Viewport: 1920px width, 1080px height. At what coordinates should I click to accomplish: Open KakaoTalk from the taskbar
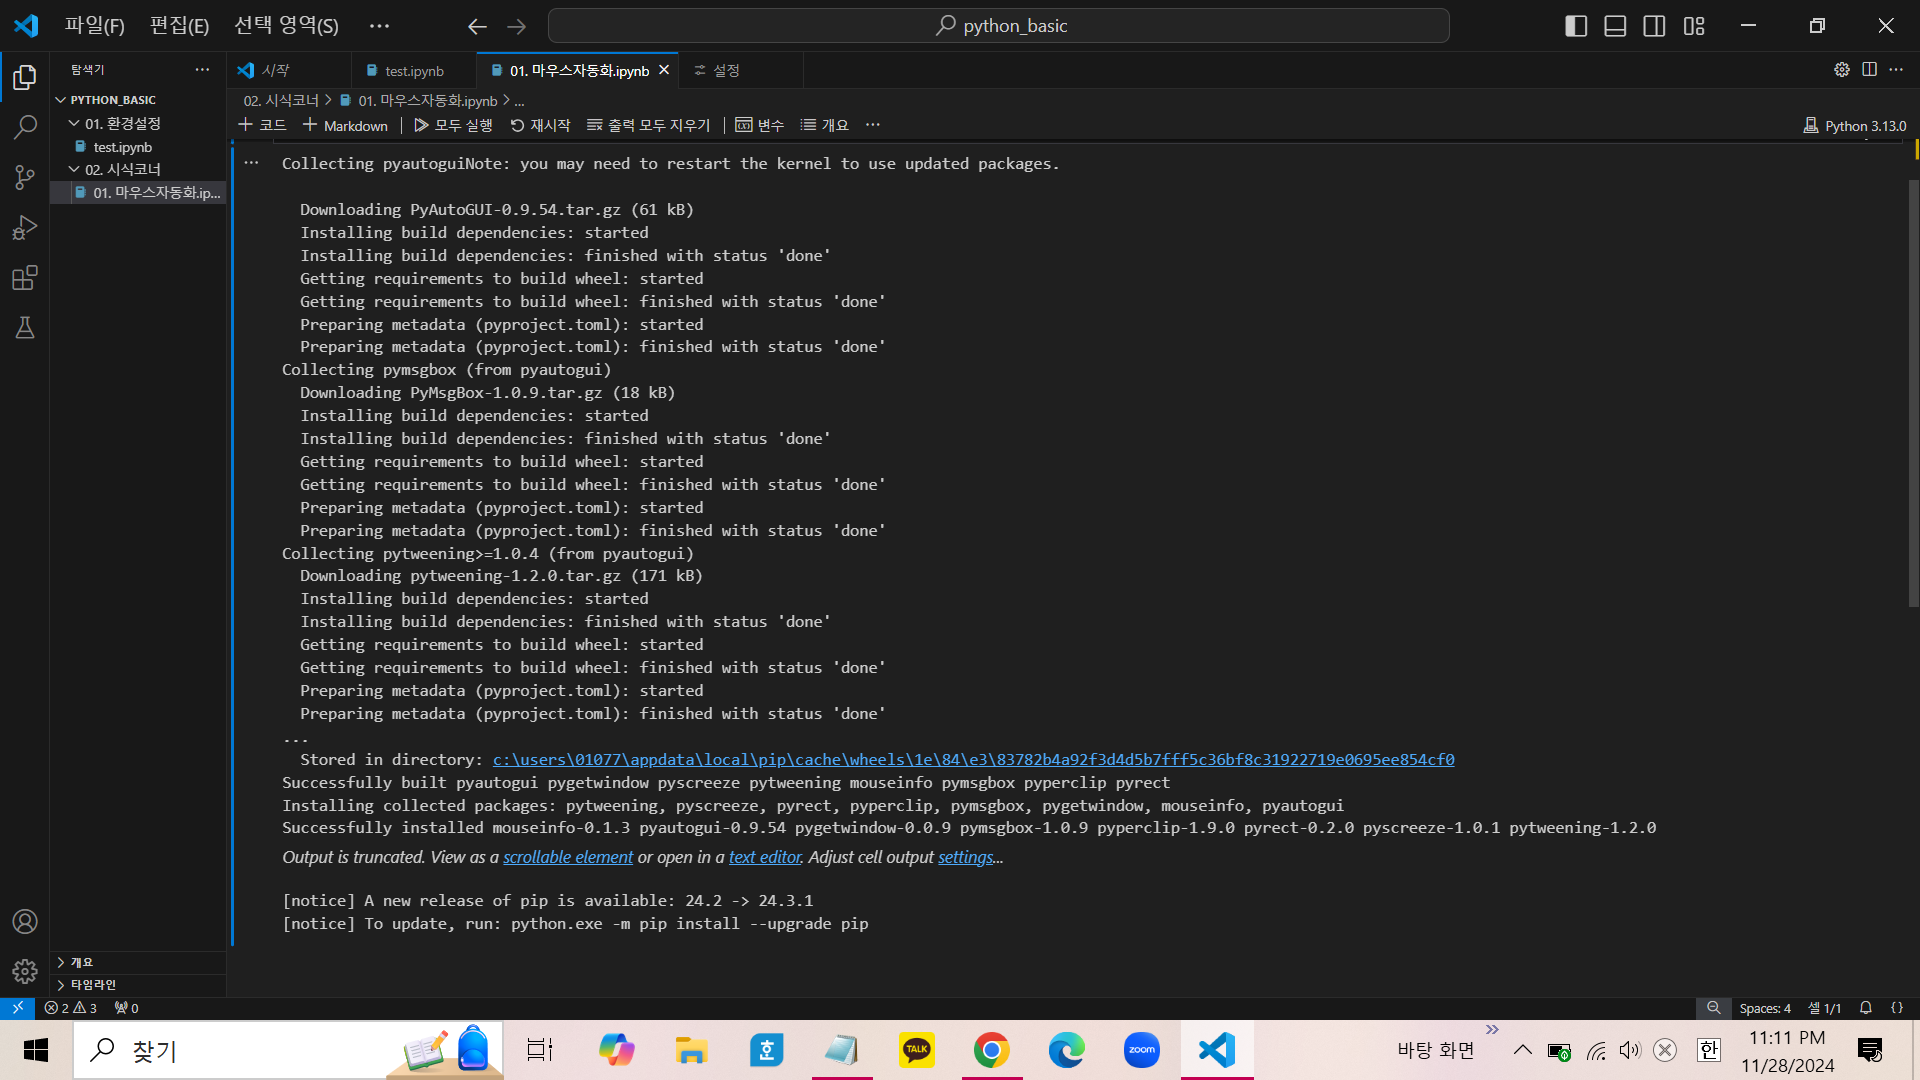point(916,1050)
